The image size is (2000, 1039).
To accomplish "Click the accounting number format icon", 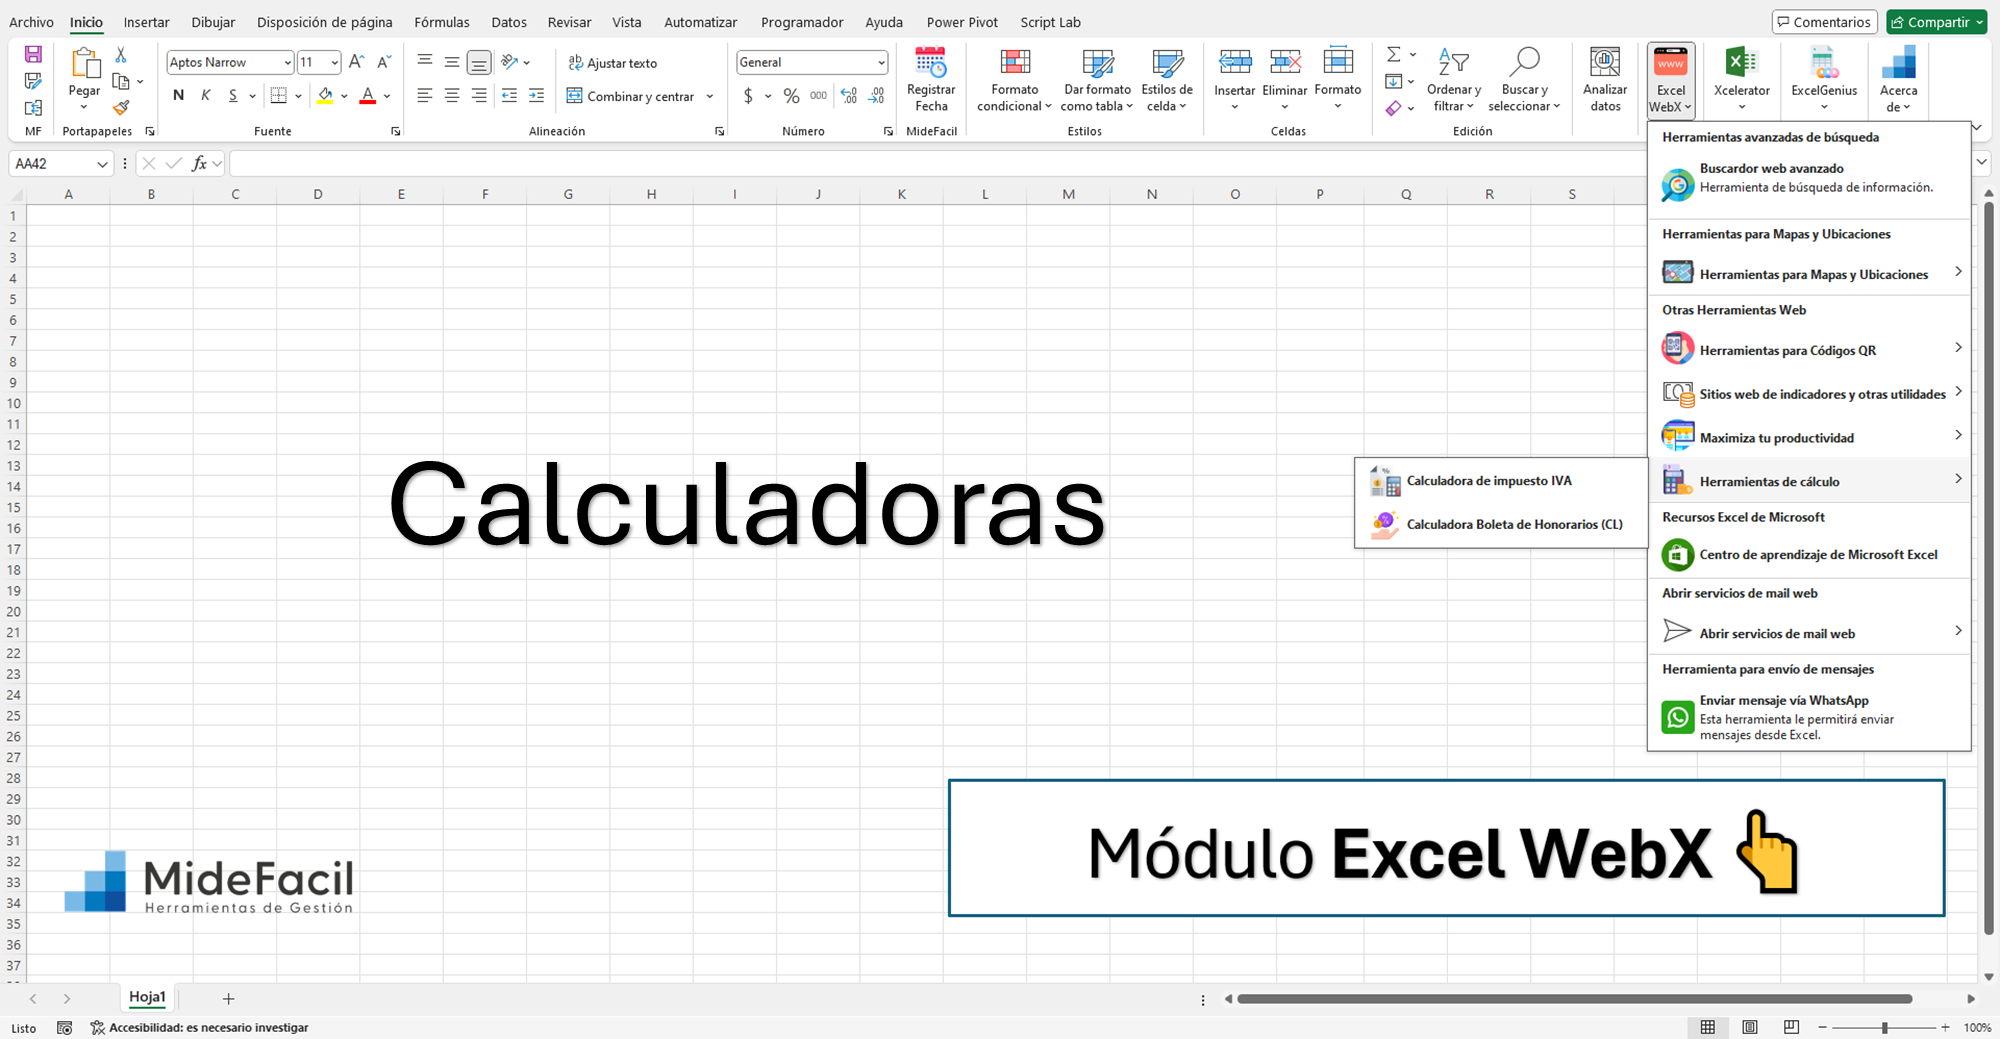I will [x=748, y=96].
